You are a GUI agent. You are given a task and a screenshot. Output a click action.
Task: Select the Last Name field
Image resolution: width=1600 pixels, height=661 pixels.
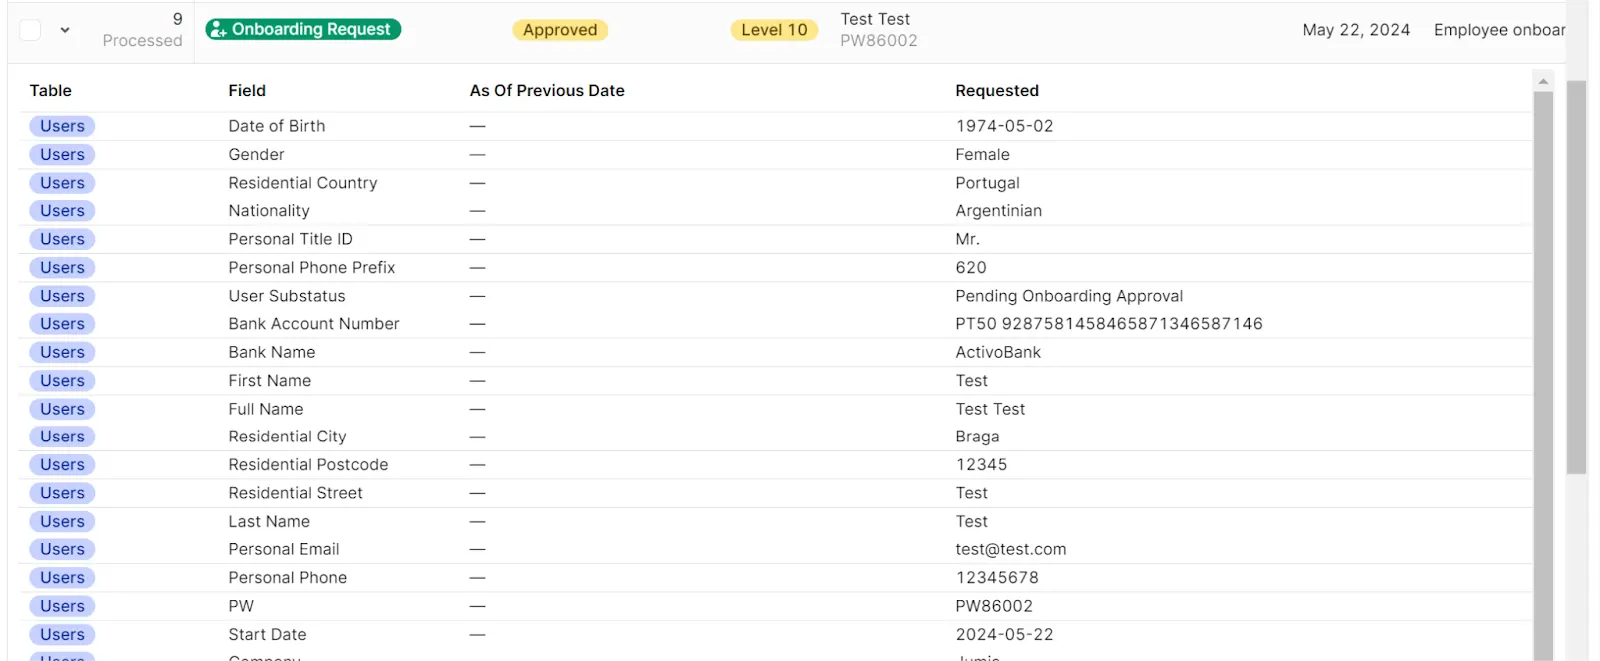click(269, 521)
